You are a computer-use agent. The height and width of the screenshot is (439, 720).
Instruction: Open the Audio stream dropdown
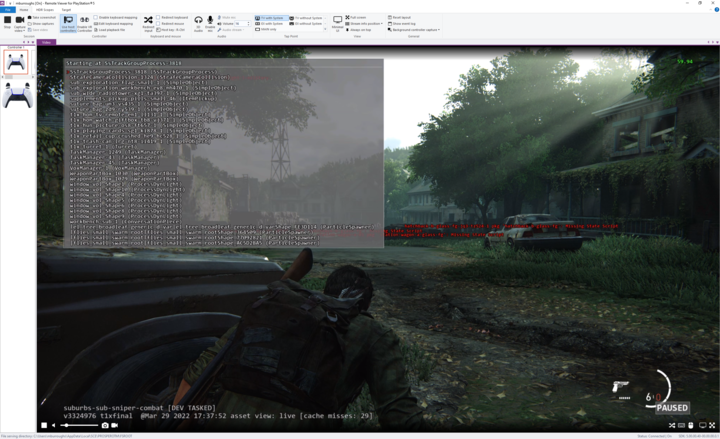coord(231,29)
